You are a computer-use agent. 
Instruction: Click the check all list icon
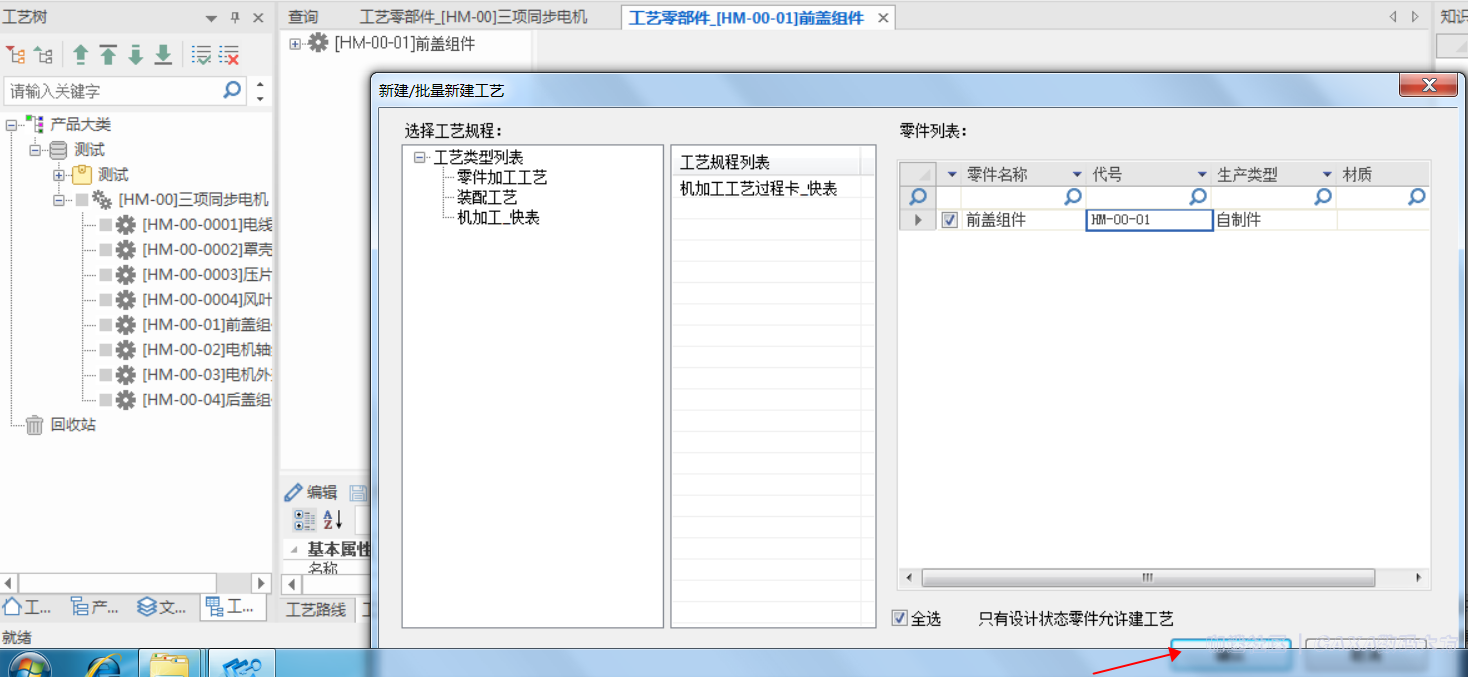pos(202,55)
